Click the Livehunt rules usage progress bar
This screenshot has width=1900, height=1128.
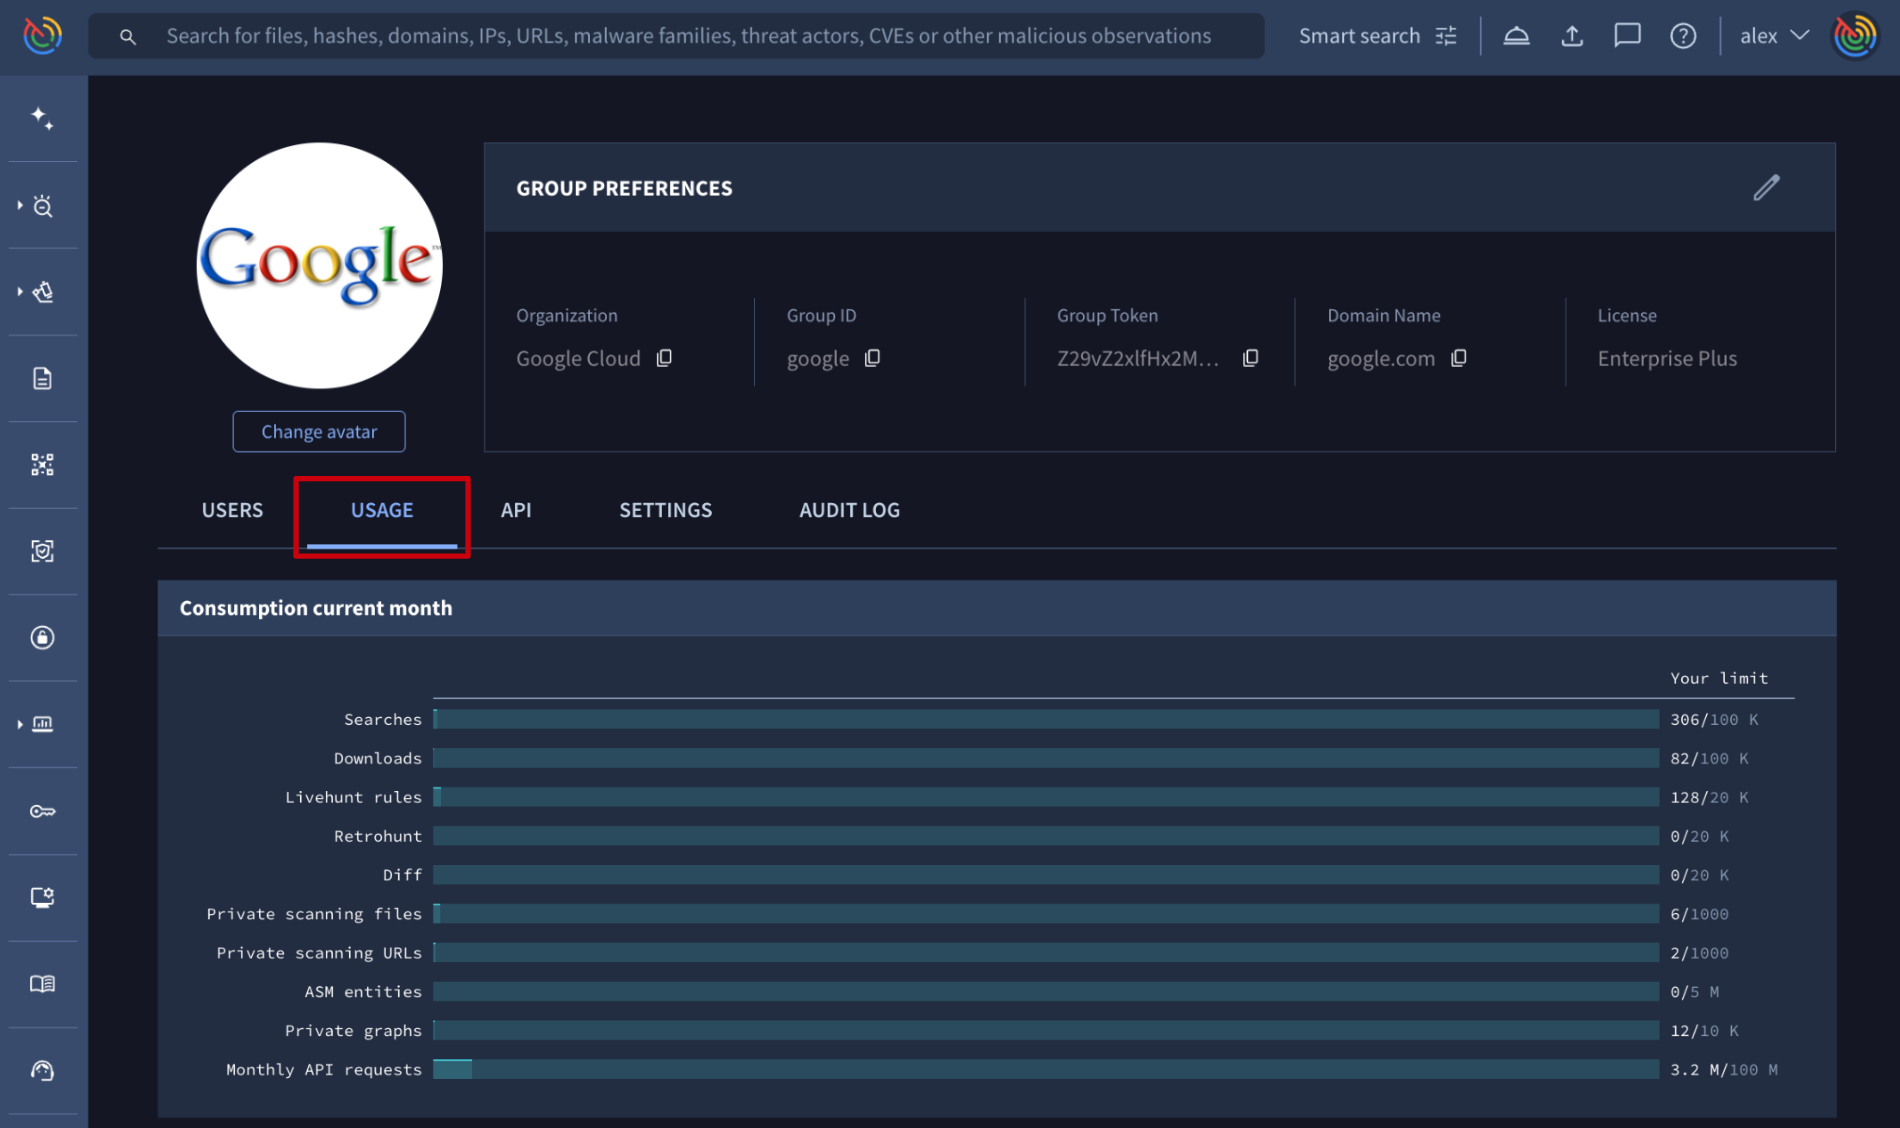coord(1046,797)
